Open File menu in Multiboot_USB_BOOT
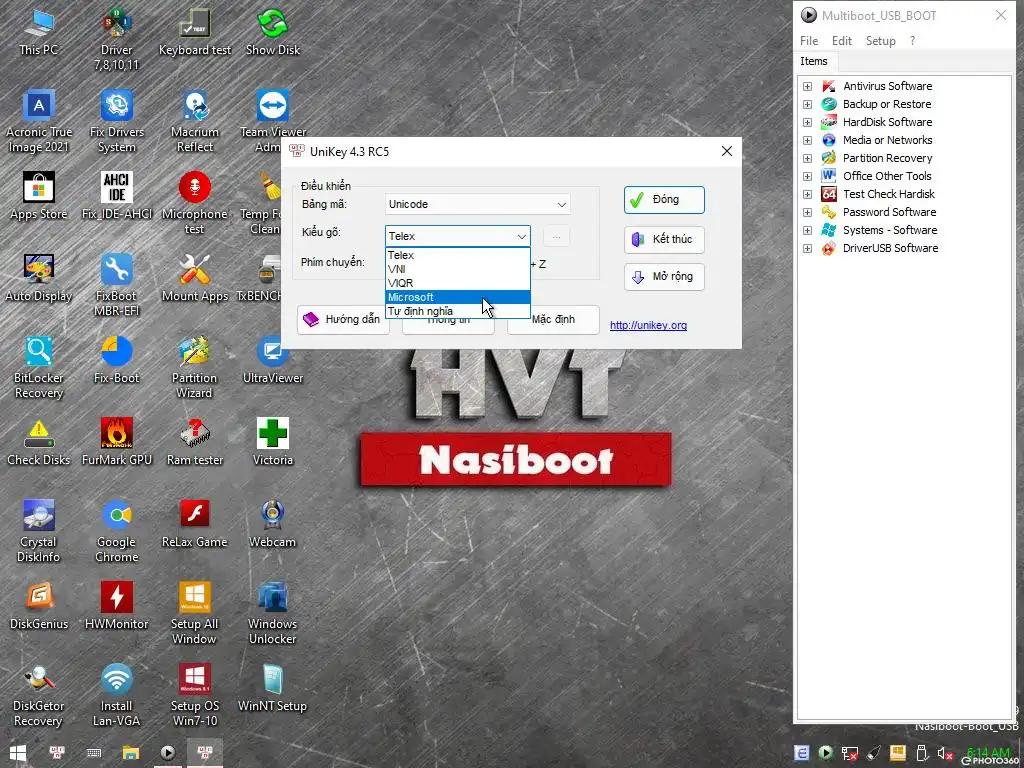The width and height of the screenshot is (1024, 768). pyautogui.click(x=808, y=40)
